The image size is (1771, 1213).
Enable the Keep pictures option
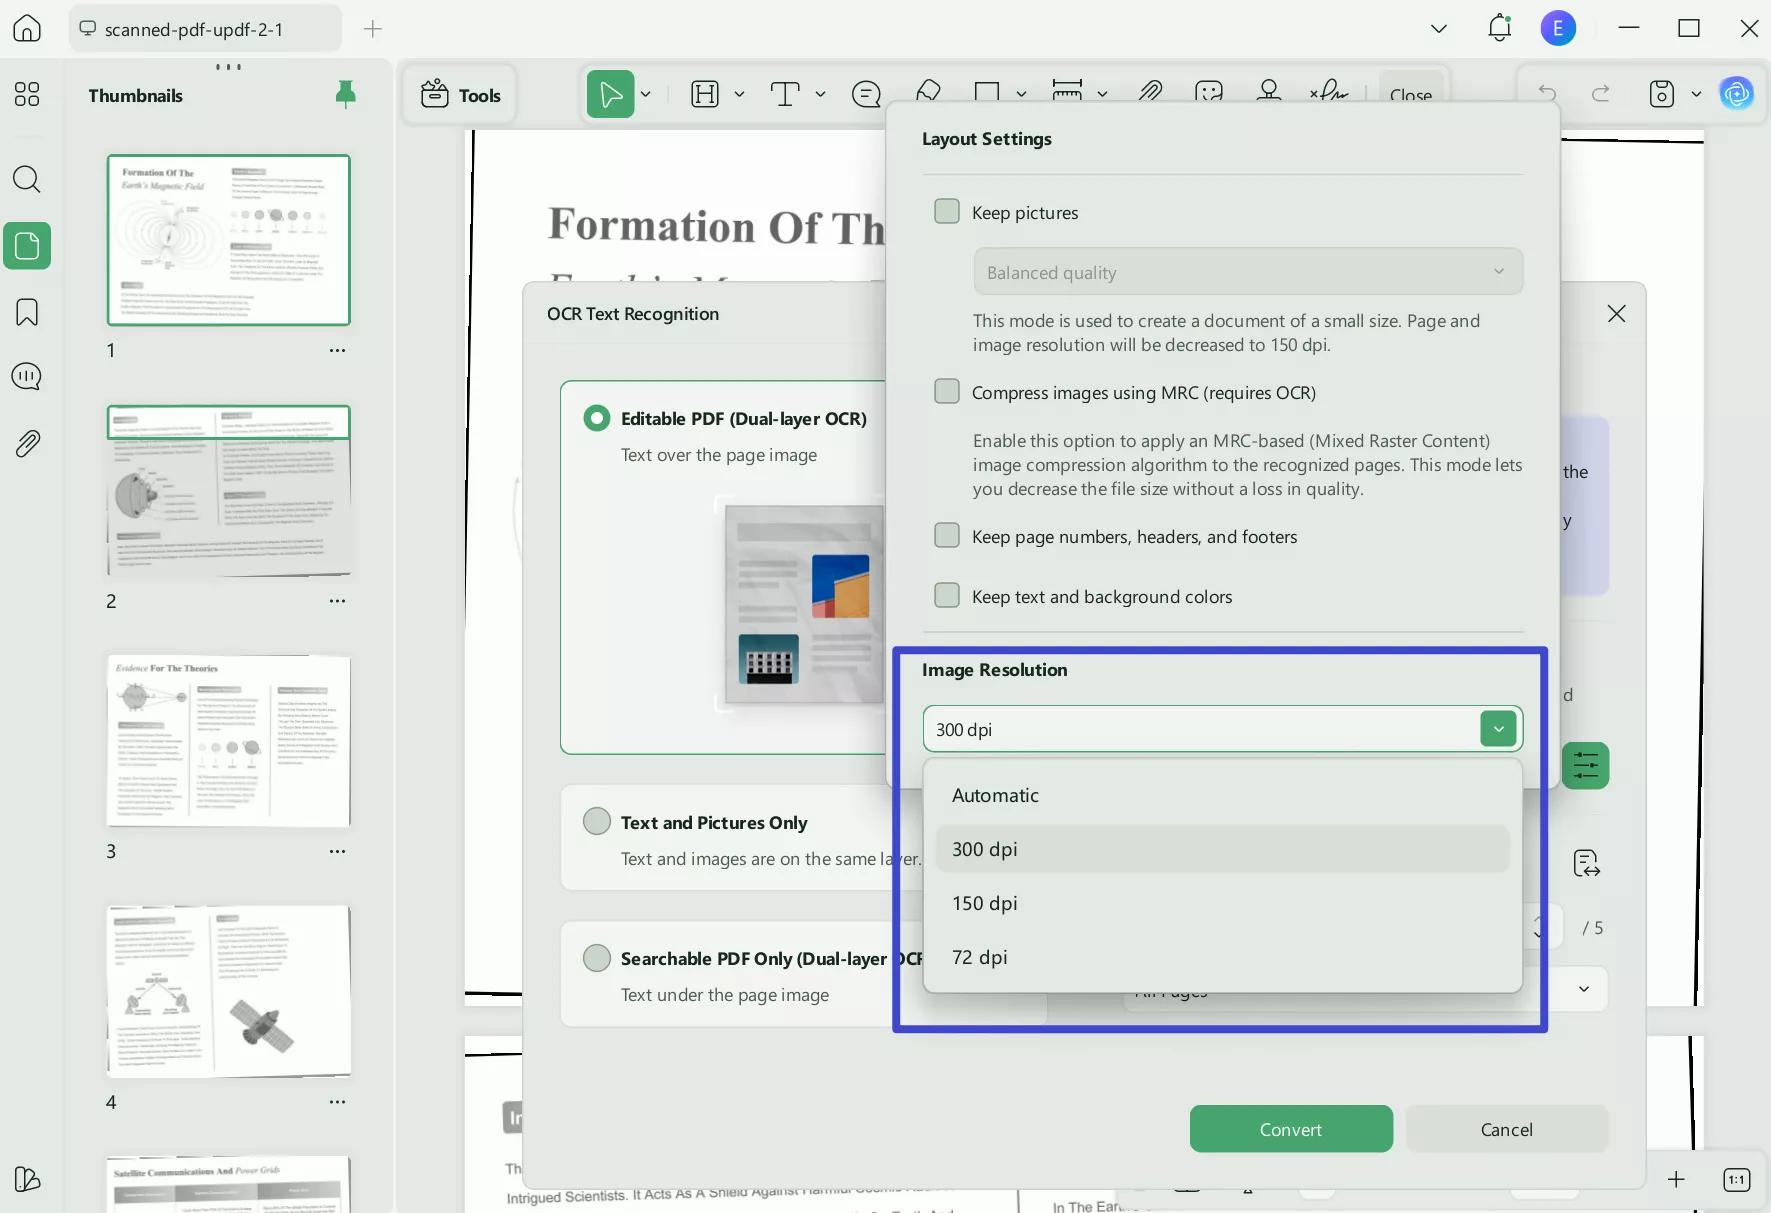(x=947, y=211)
